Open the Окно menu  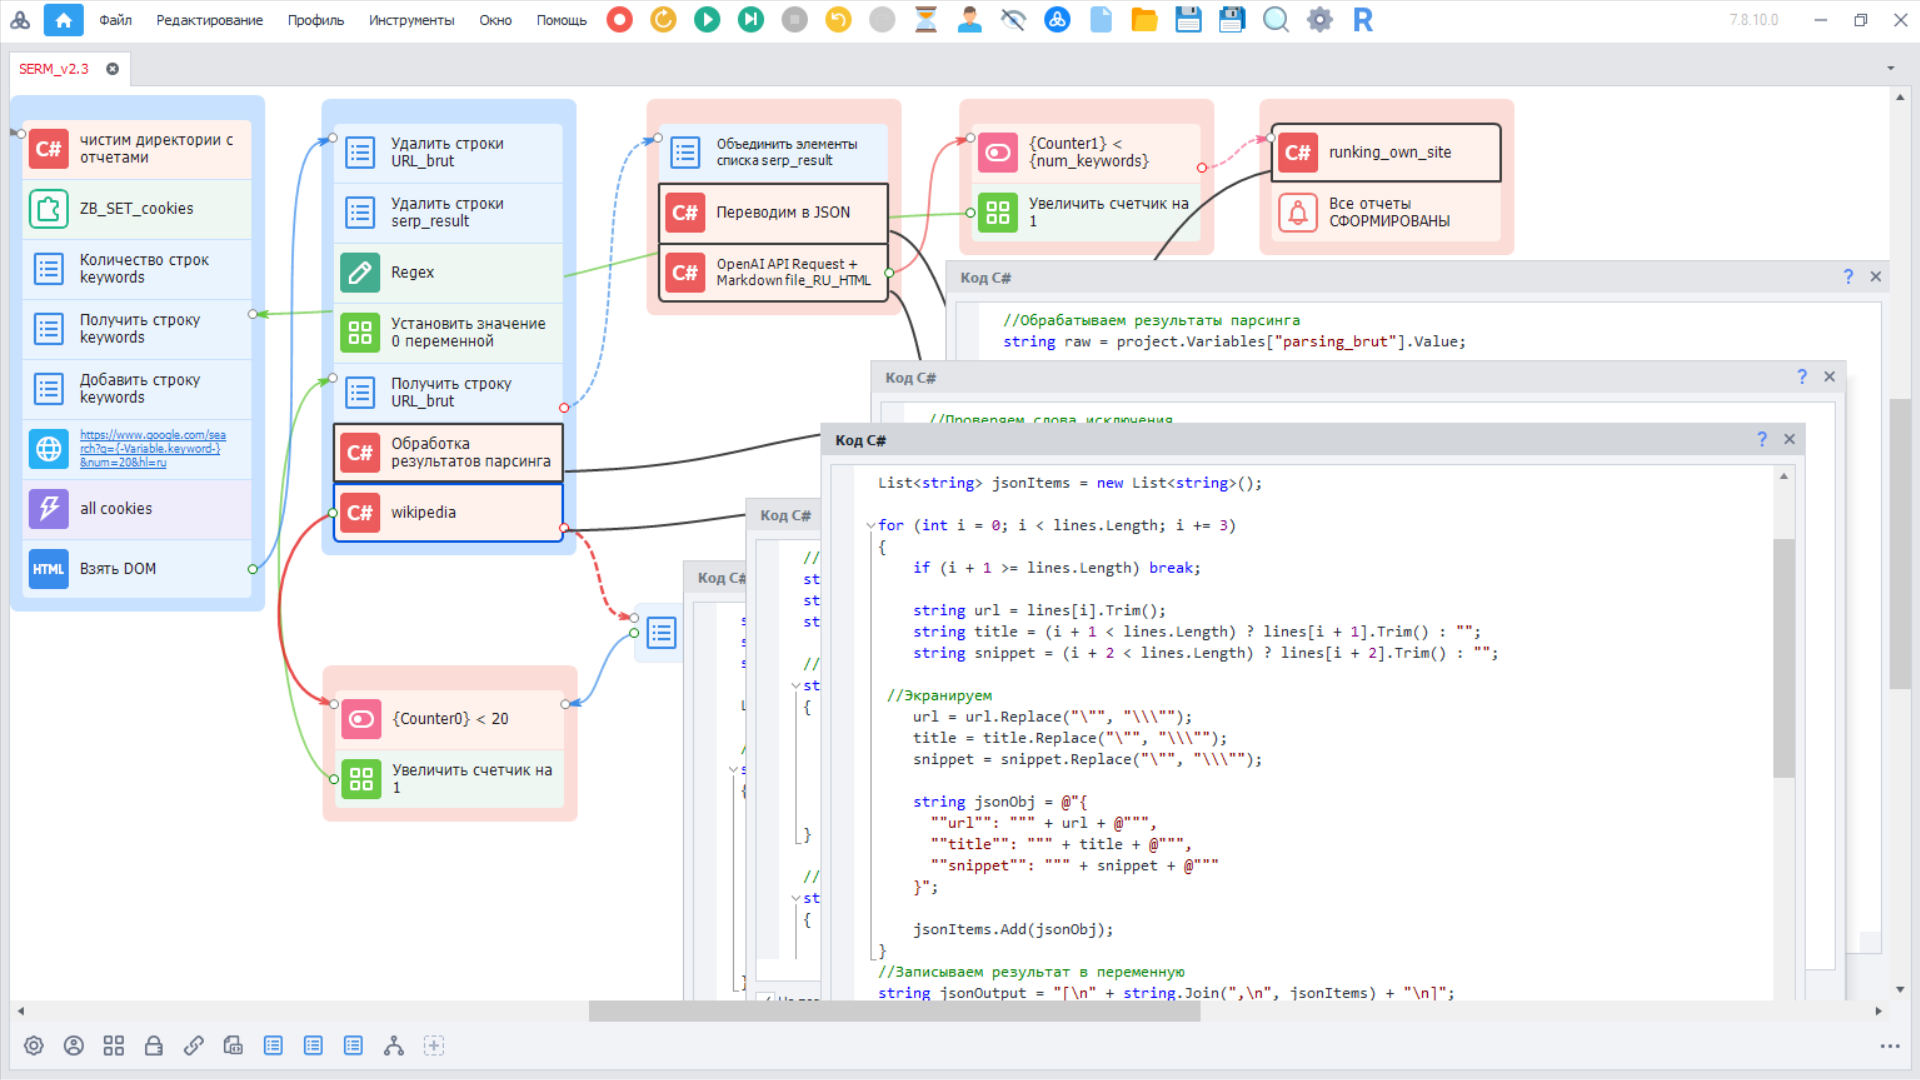point(496,20)
